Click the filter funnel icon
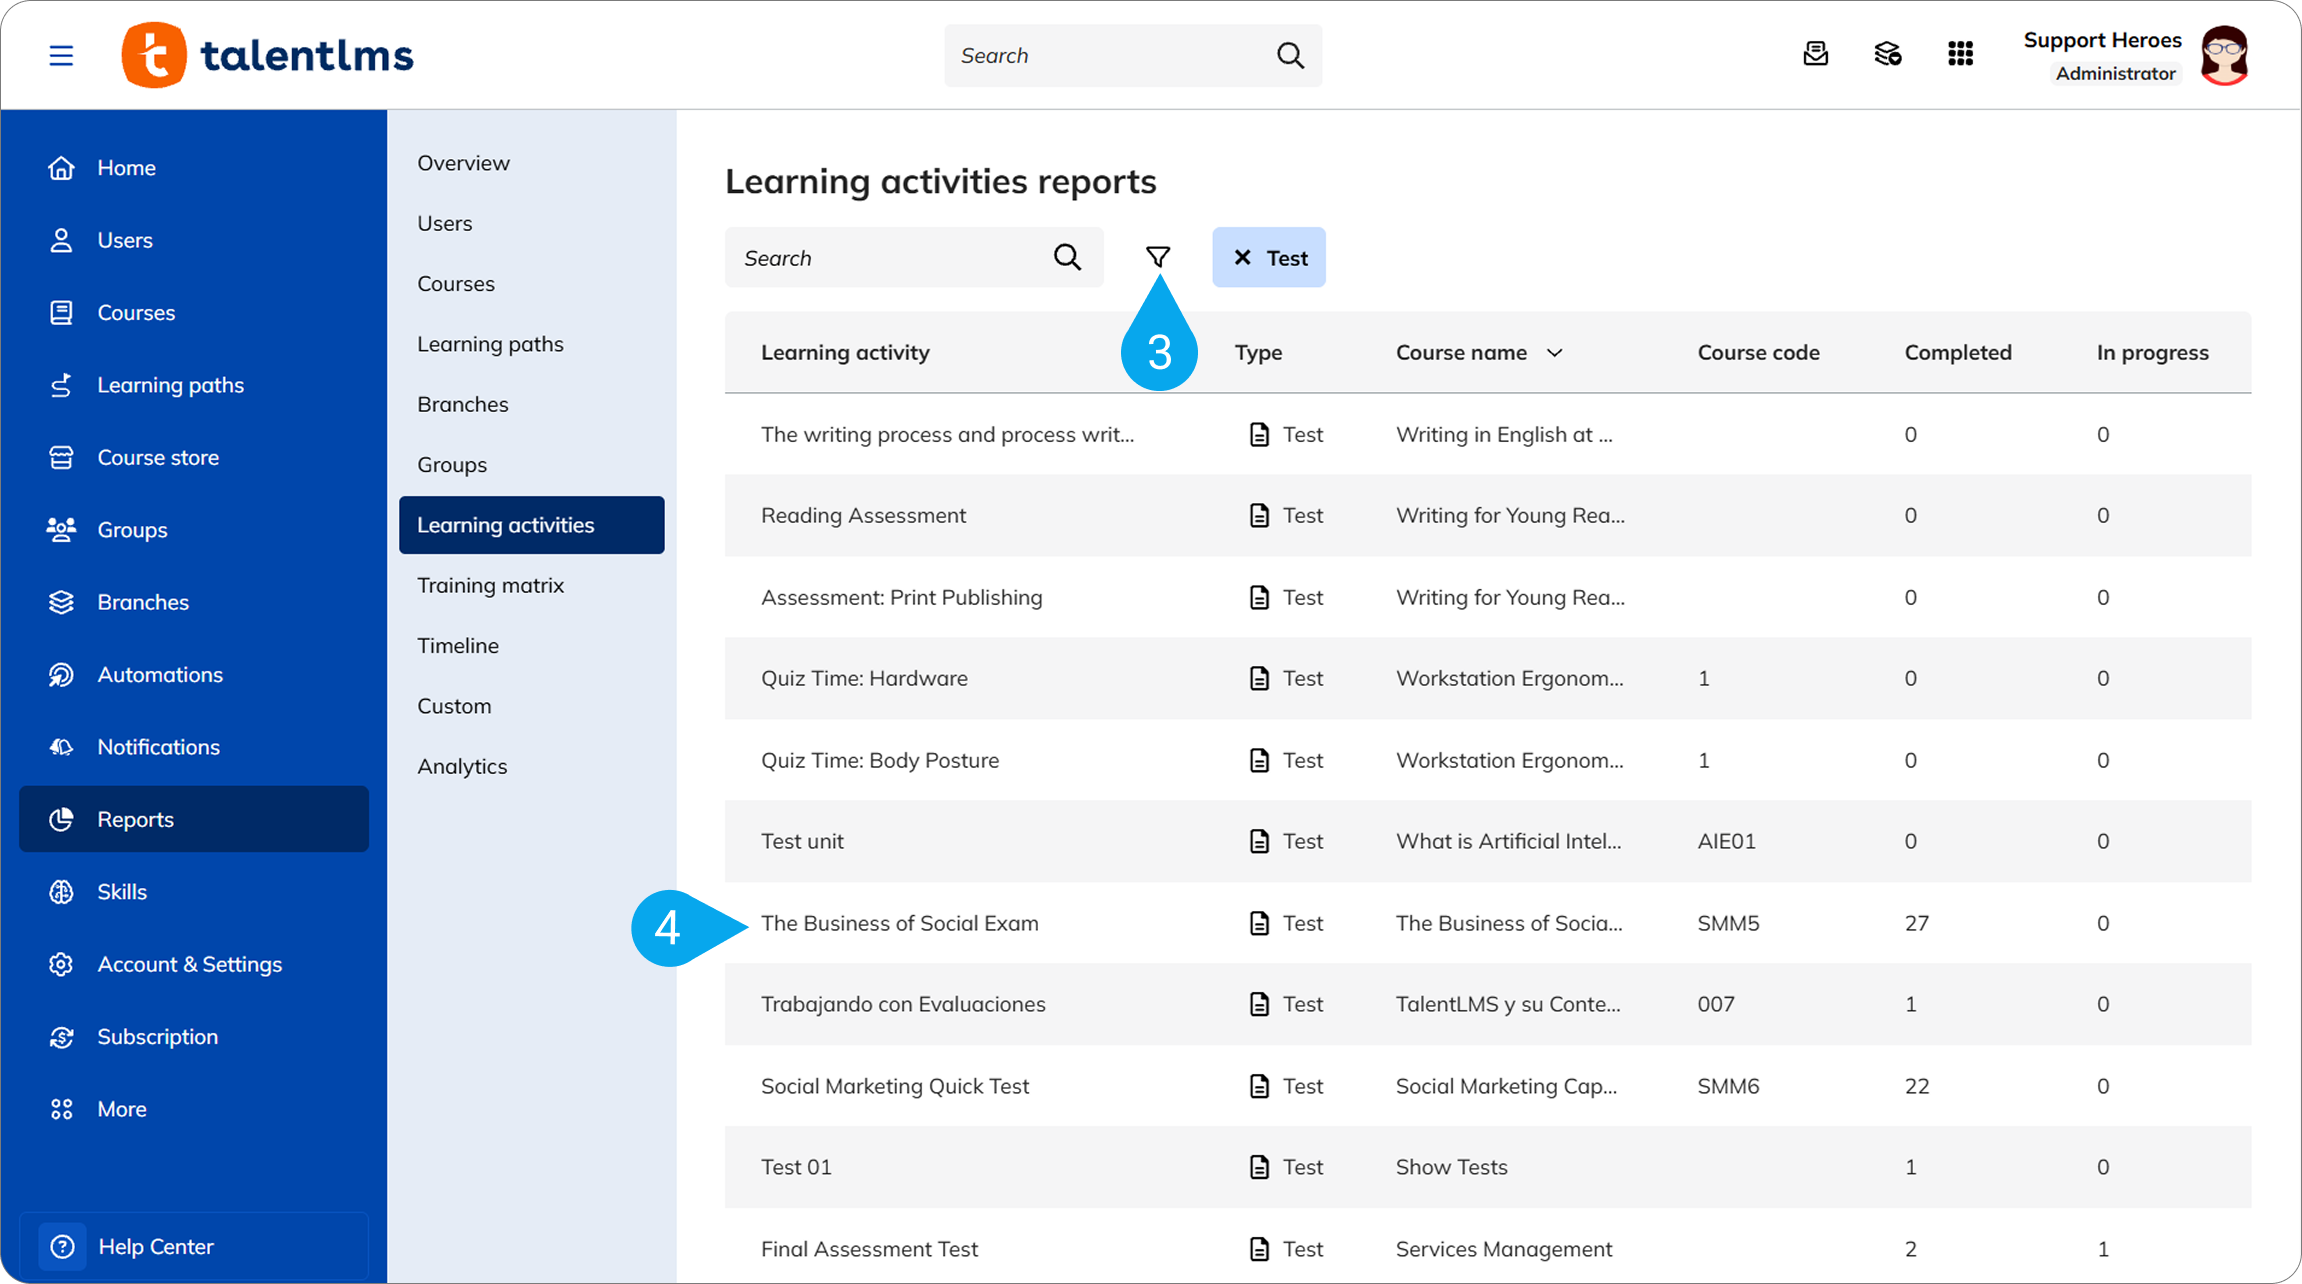Image resolution: width=2302 pixels, height=1284 pixels. 1158,257
